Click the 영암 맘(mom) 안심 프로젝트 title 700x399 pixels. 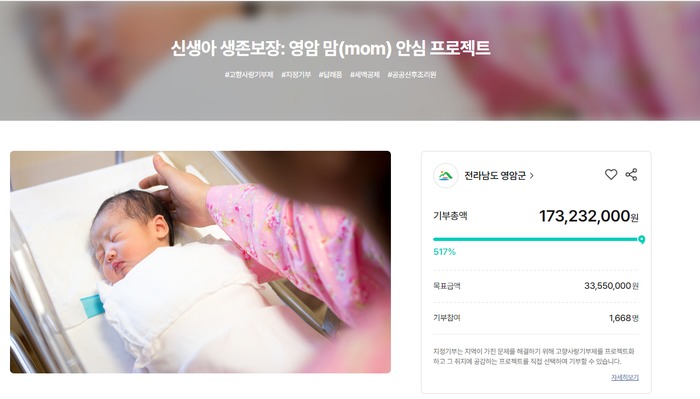[390, 48]
